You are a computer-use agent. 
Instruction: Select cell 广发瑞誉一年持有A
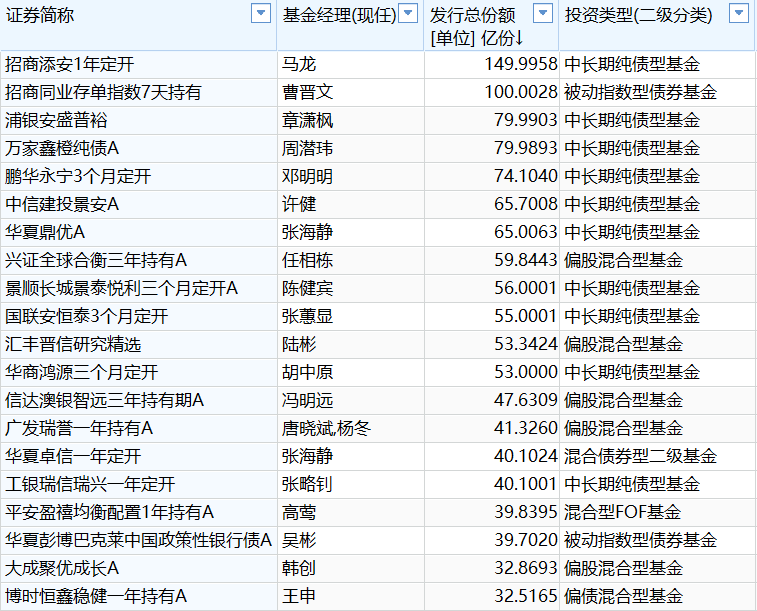point(139,428)
